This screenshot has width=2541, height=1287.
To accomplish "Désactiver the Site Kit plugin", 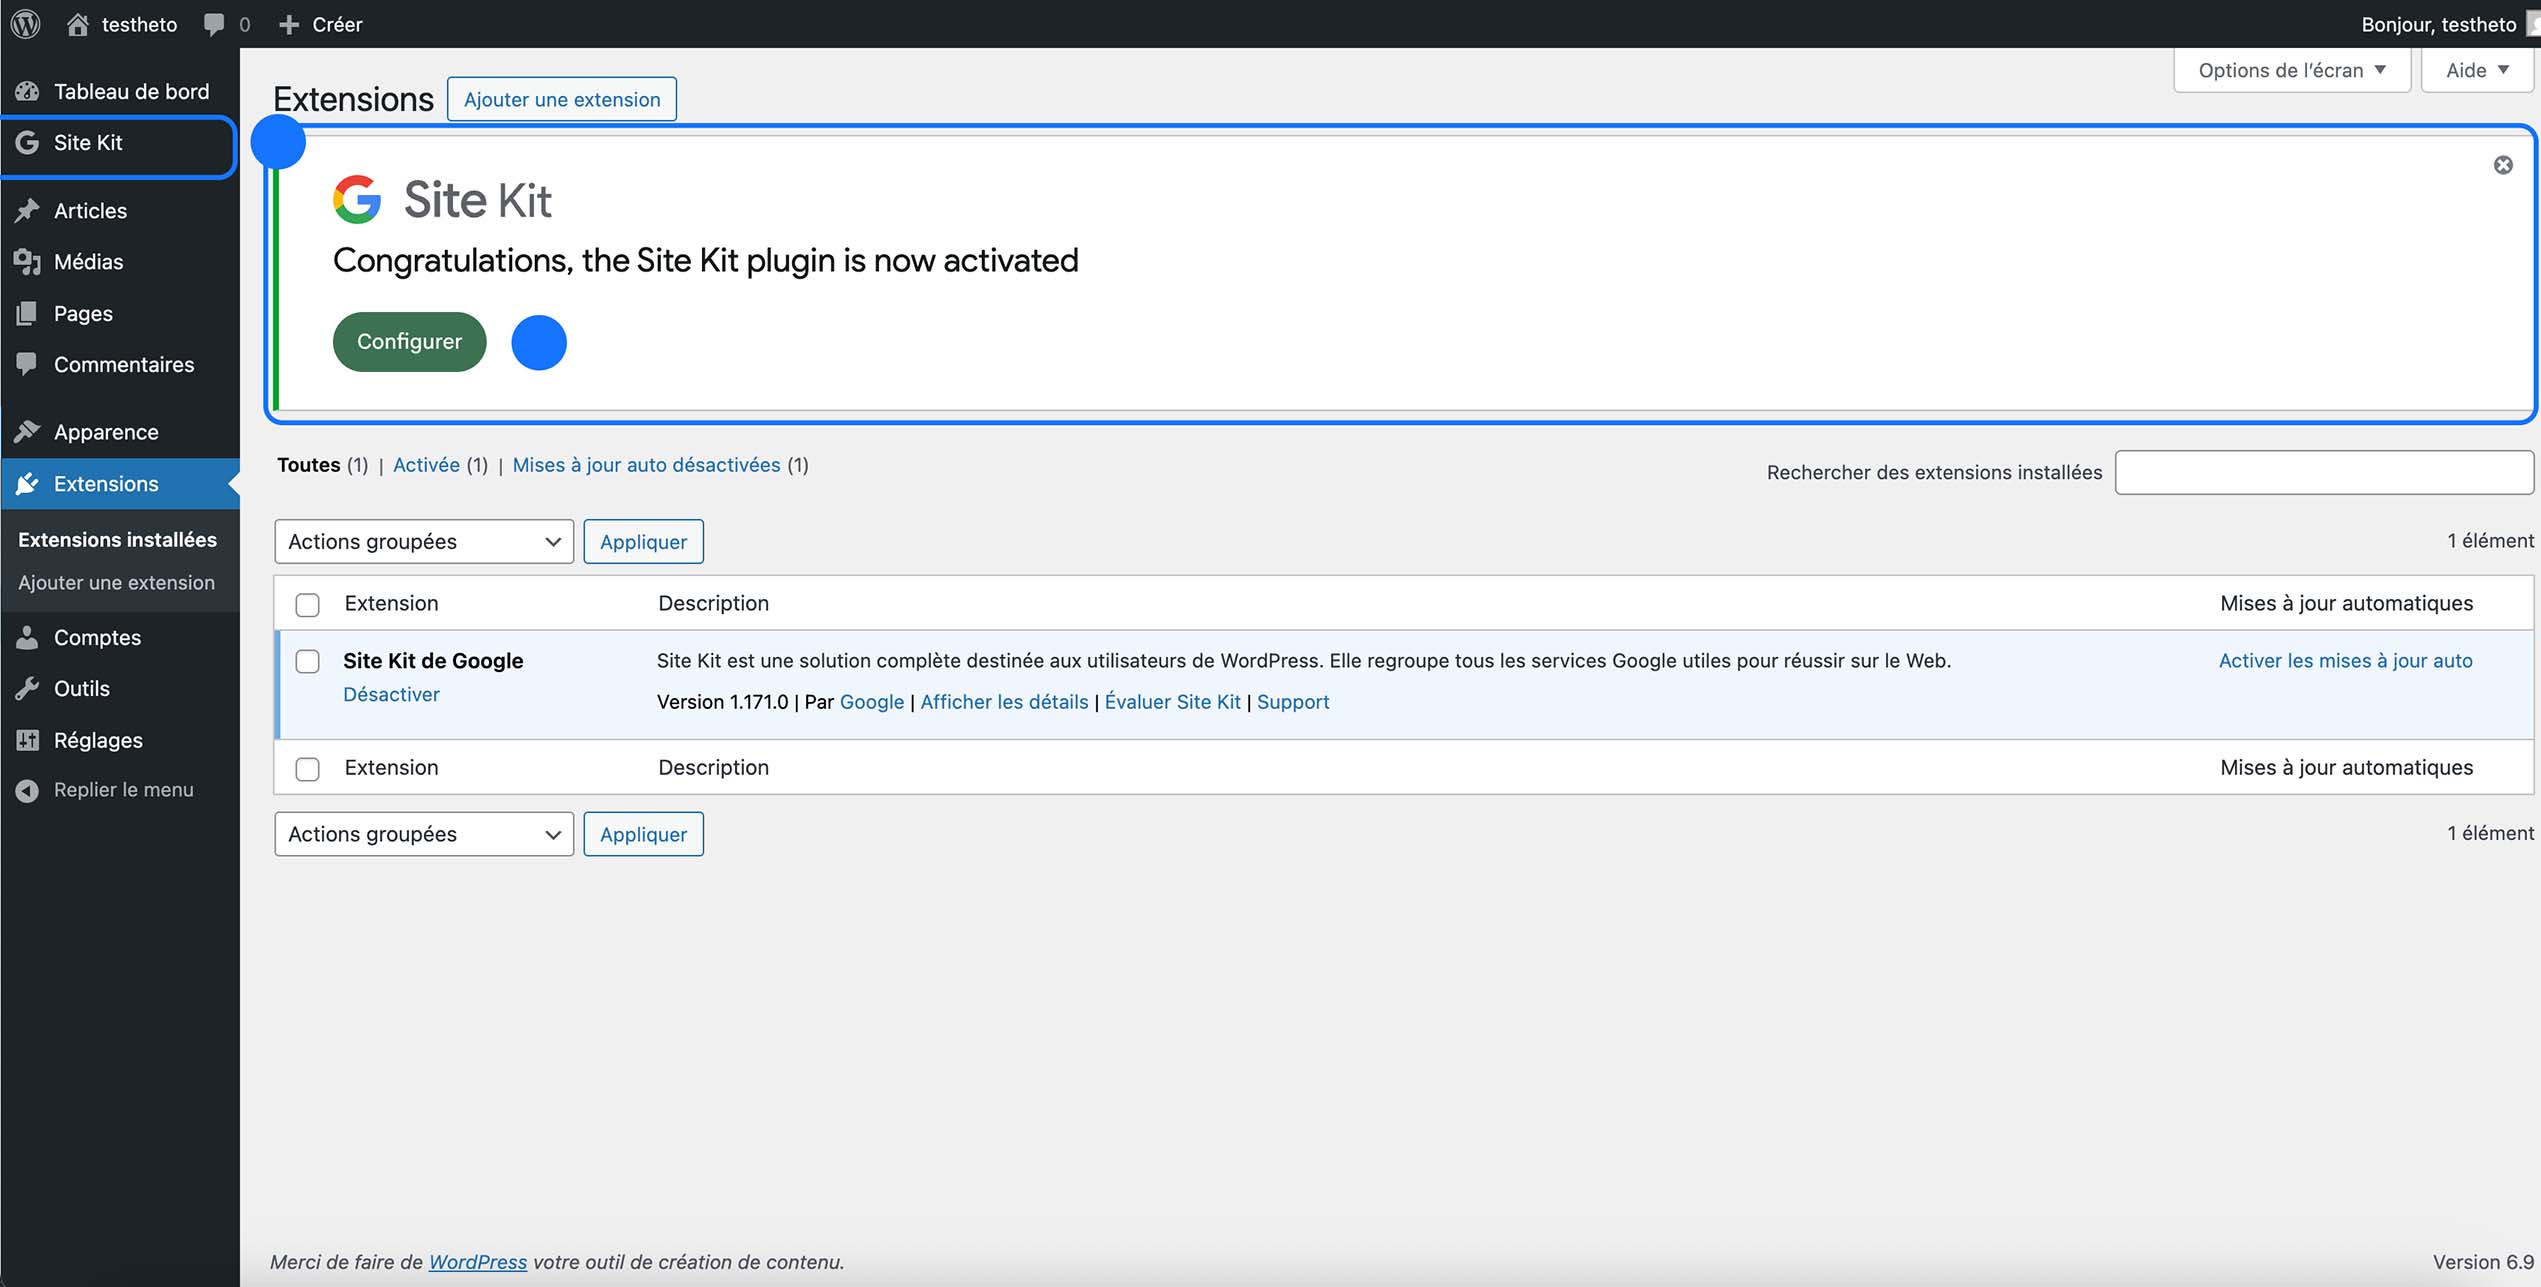I will click(391, 694).
